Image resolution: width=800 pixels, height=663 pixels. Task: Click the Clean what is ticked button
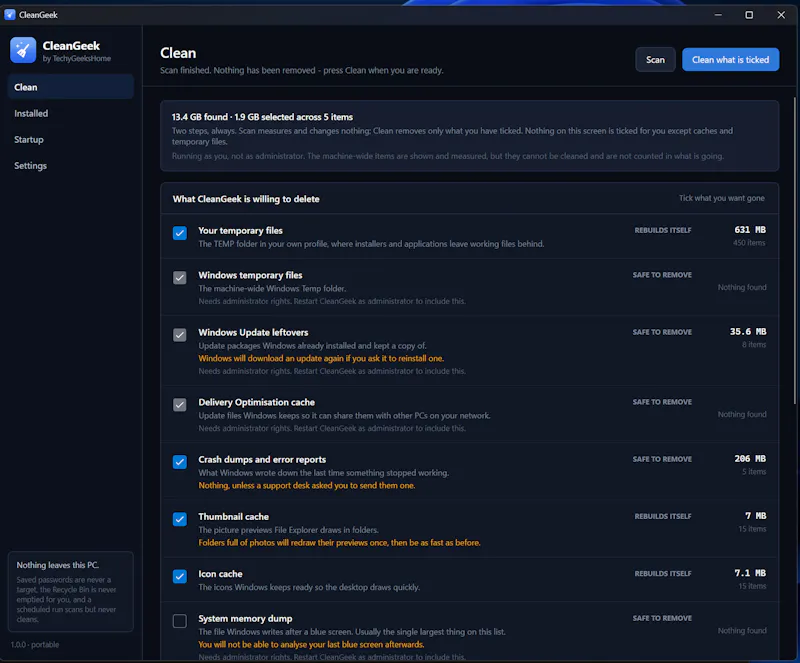click(730, 60)
